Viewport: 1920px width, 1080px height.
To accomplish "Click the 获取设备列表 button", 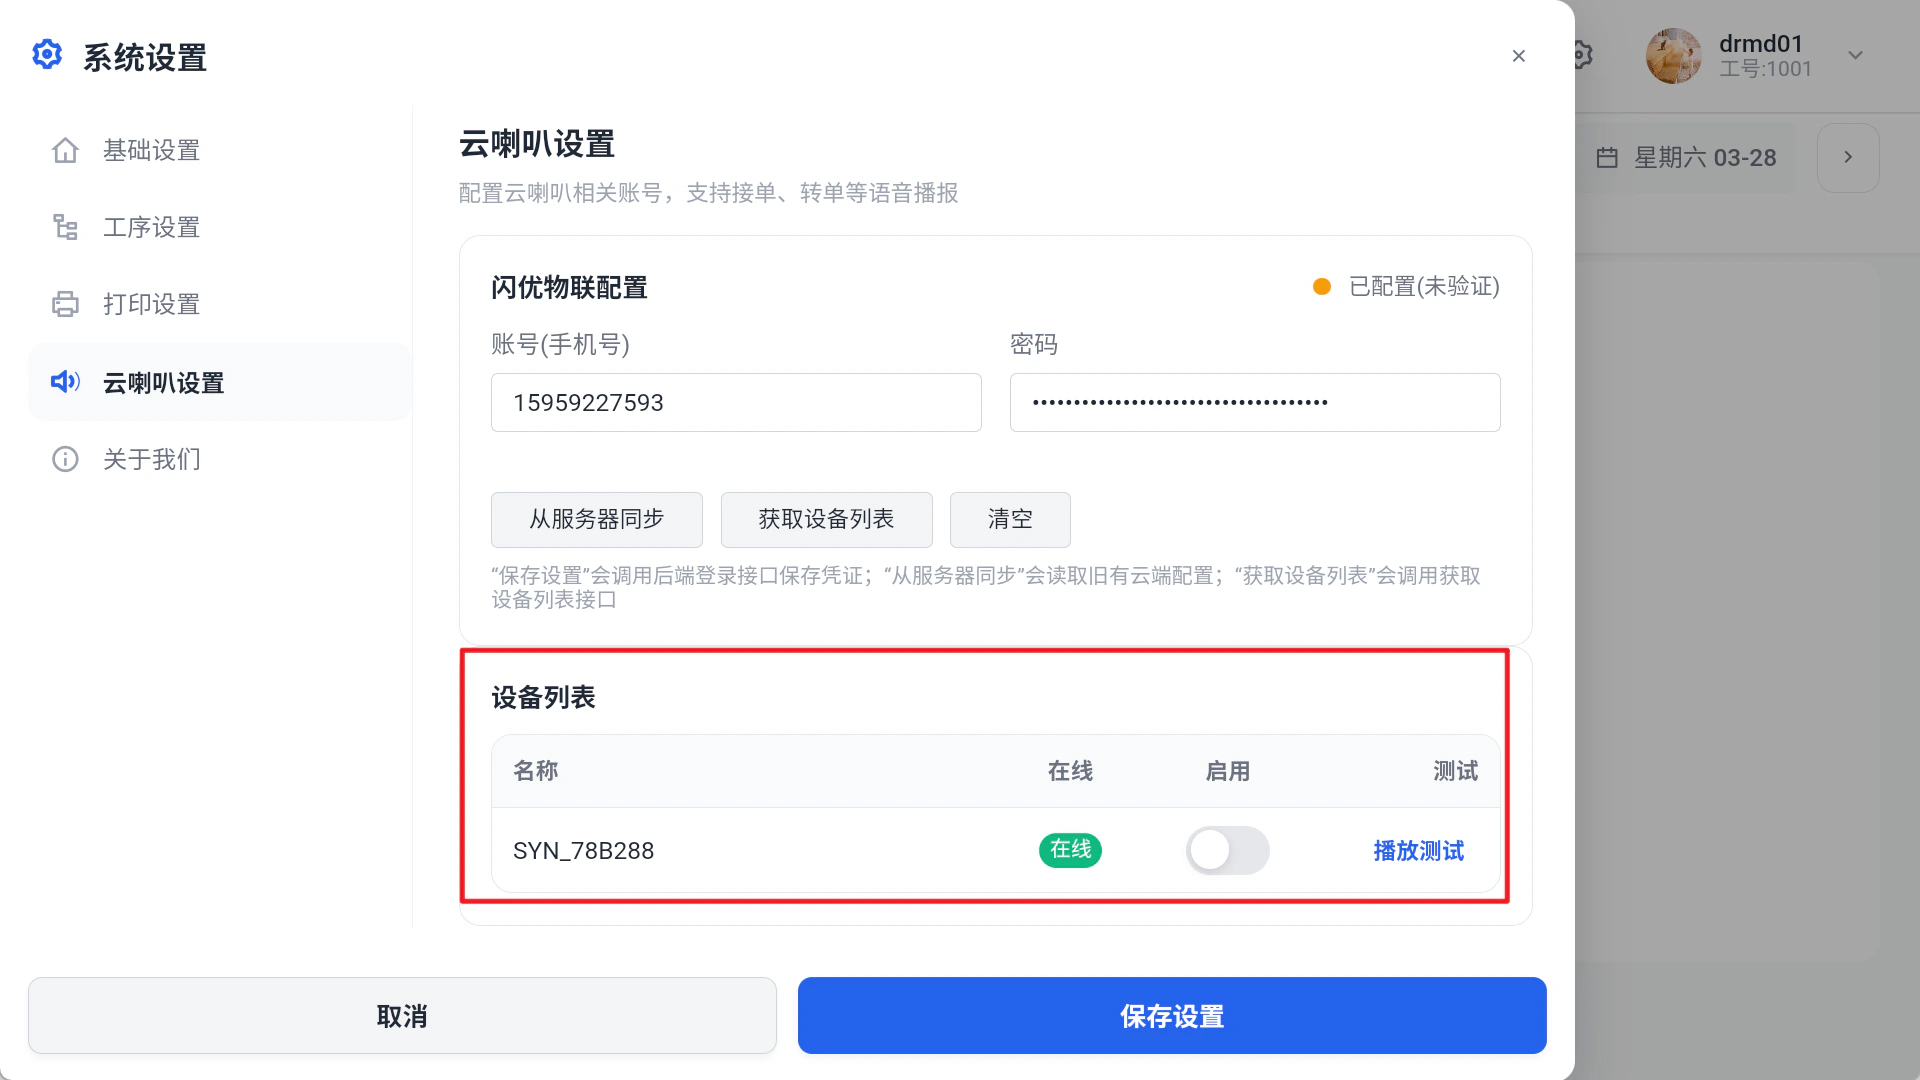I will click(x=827, y=519).
